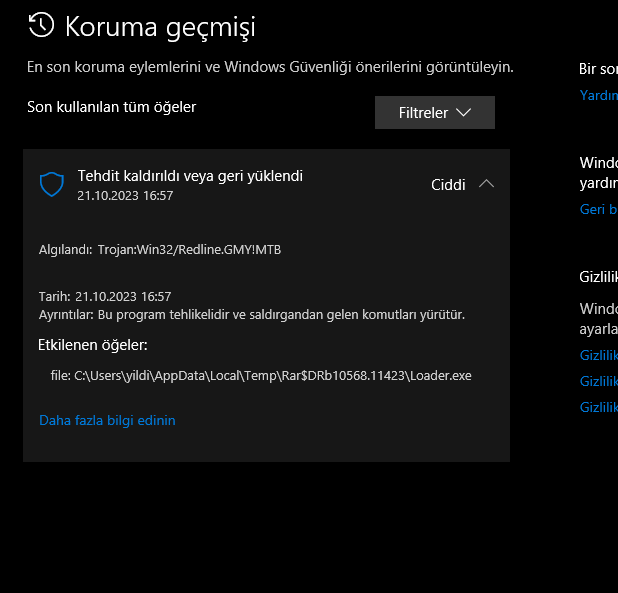Screen dimensions: 618x593
Task: Click the Son kullanılan tüm öğeler label
Action: tap(112, 107)
